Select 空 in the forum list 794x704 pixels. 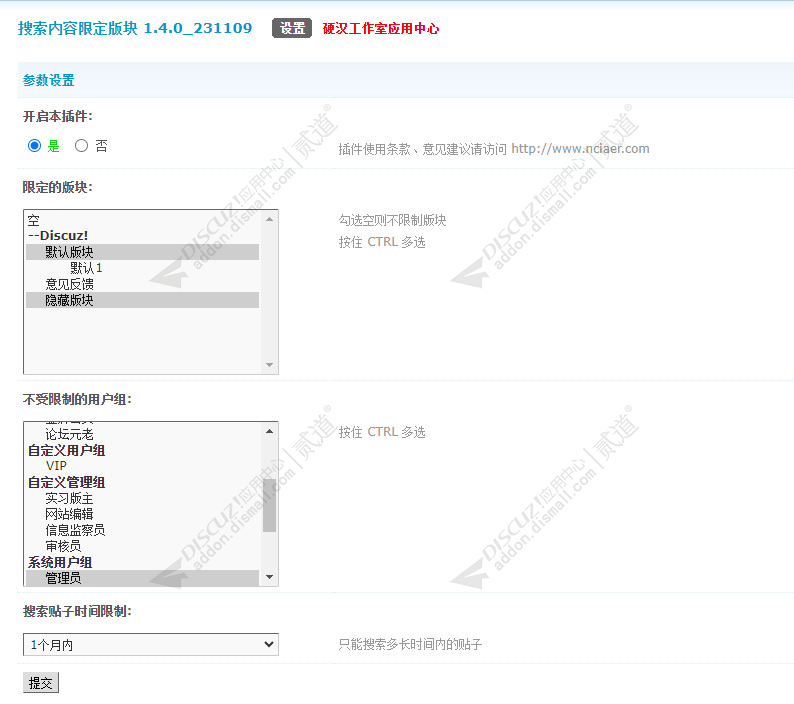coord(142,220)
